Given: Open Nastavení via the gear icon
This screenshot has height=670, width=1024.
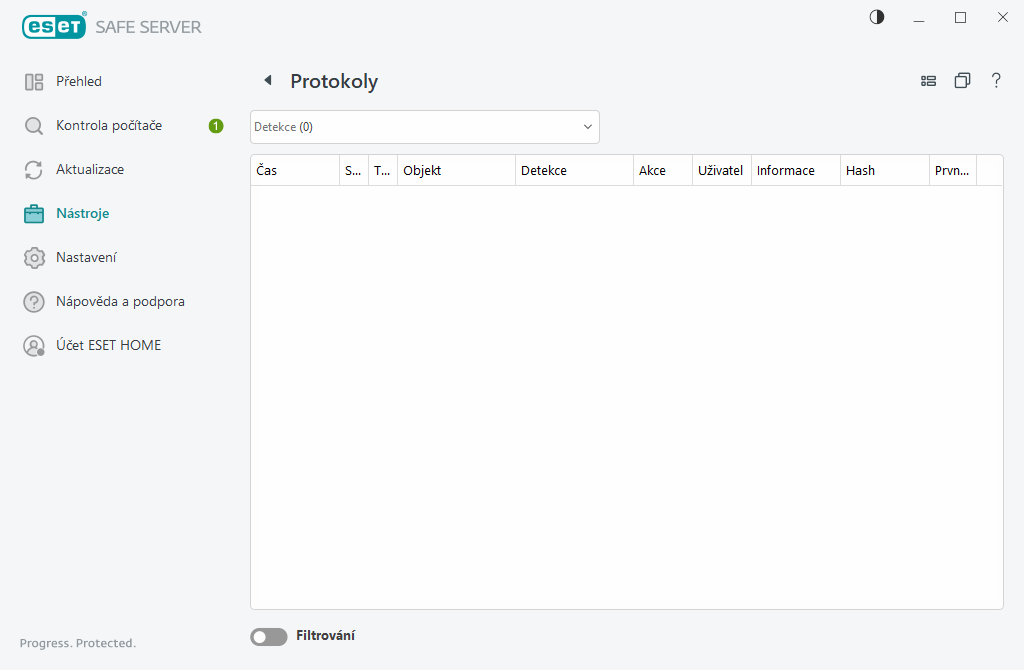Looking at the screenshot, I should (x=34, y=257).
